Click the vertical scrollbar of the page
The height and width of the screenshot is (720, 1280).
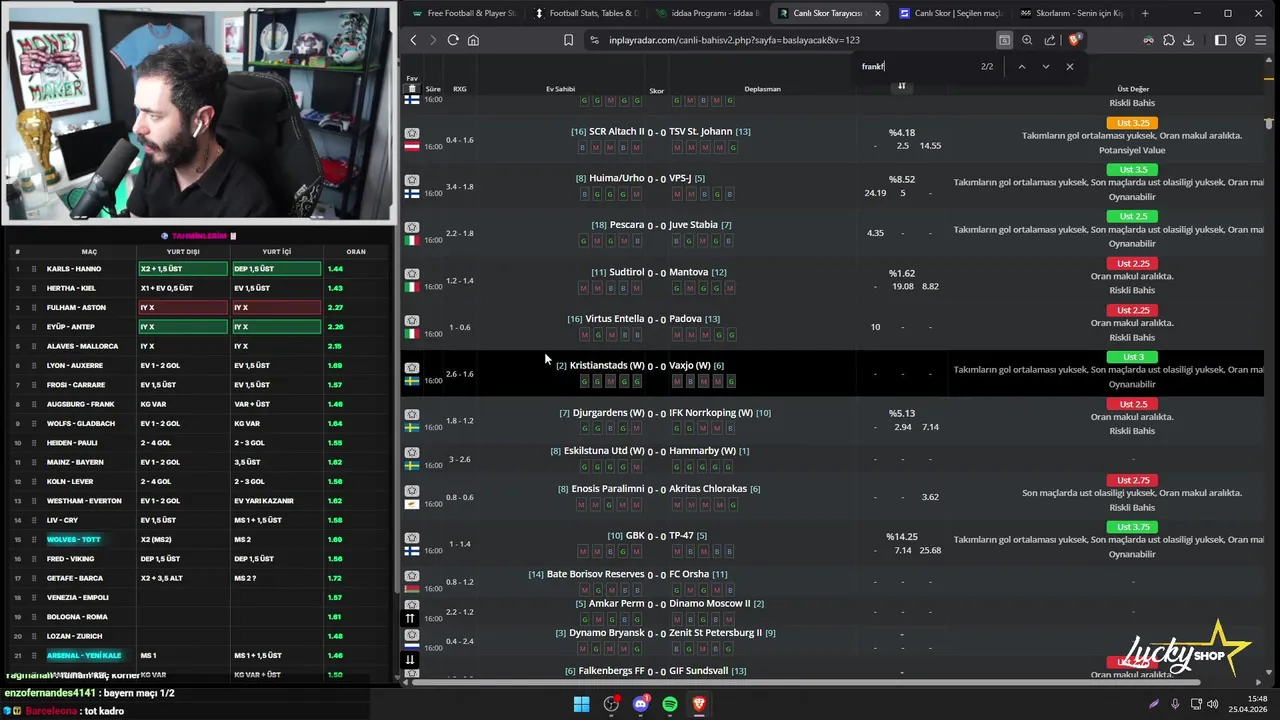1270,124
